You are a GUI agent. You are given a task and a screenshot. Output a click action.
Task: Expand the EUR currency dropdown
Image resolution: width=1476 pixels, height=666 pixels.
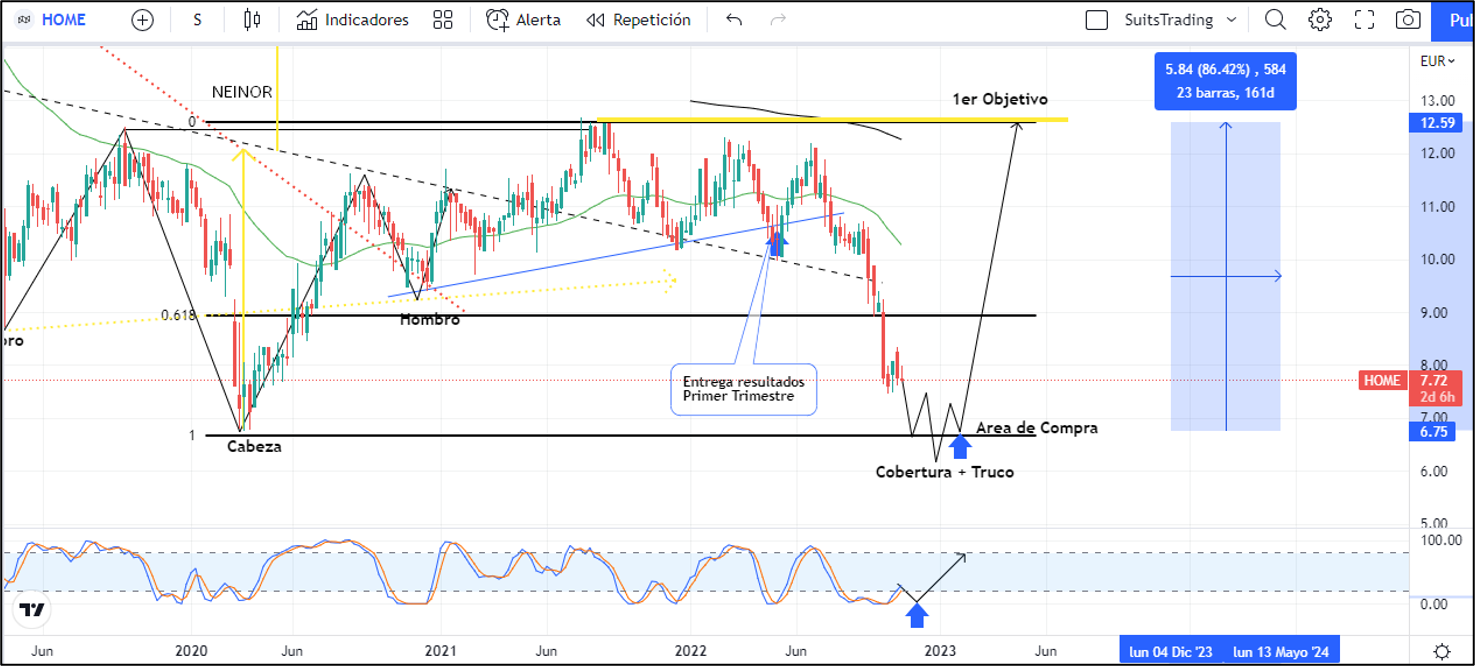pyautogui.click(x=1437, y=61)
